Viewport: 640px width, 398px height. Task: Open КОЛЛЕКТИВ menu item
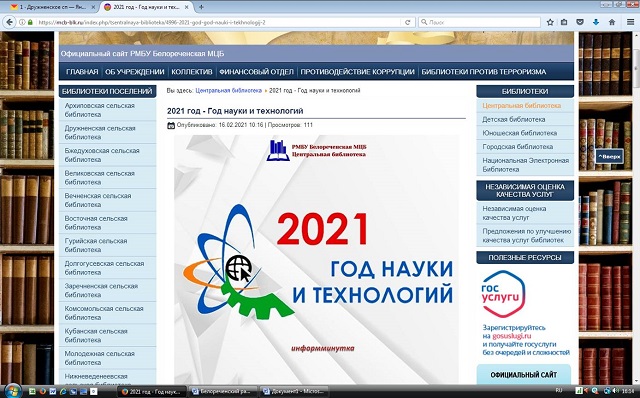tap(192, 72)
